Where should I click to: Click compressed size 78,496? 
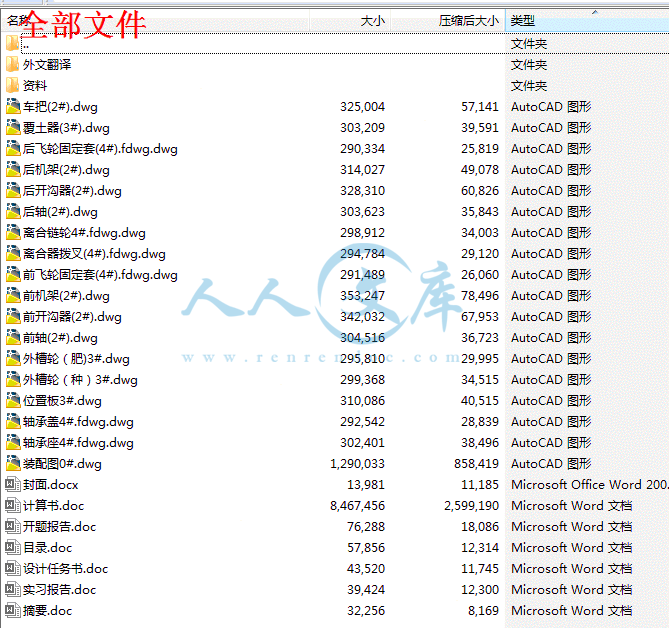[480, 296]
